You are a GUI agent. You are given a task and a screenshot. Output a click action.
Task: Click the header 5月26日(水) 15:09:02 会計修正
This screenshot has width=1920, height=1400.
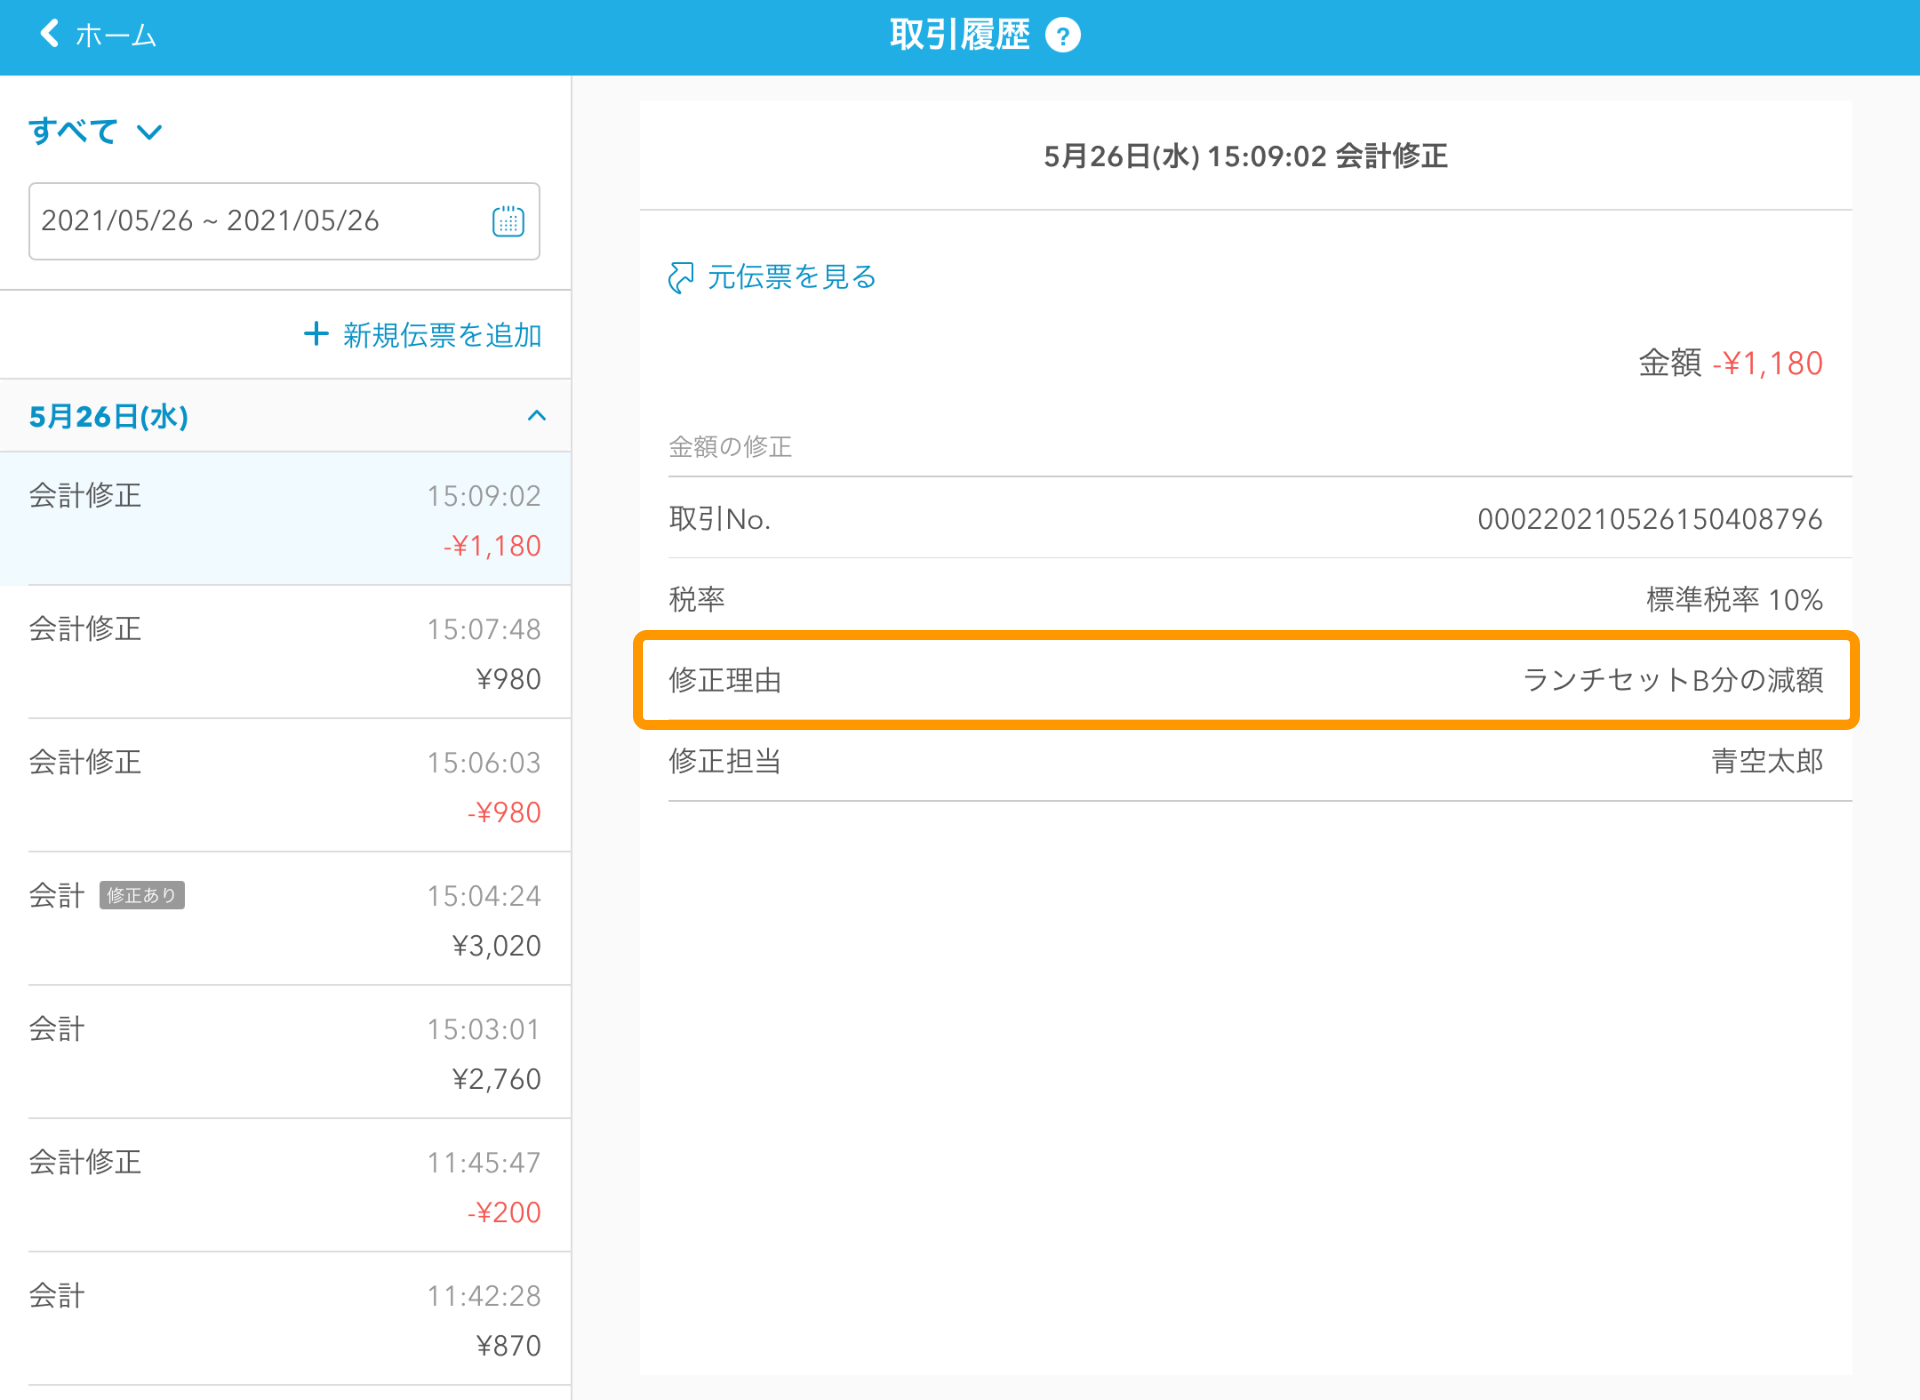pos(1246,156)
